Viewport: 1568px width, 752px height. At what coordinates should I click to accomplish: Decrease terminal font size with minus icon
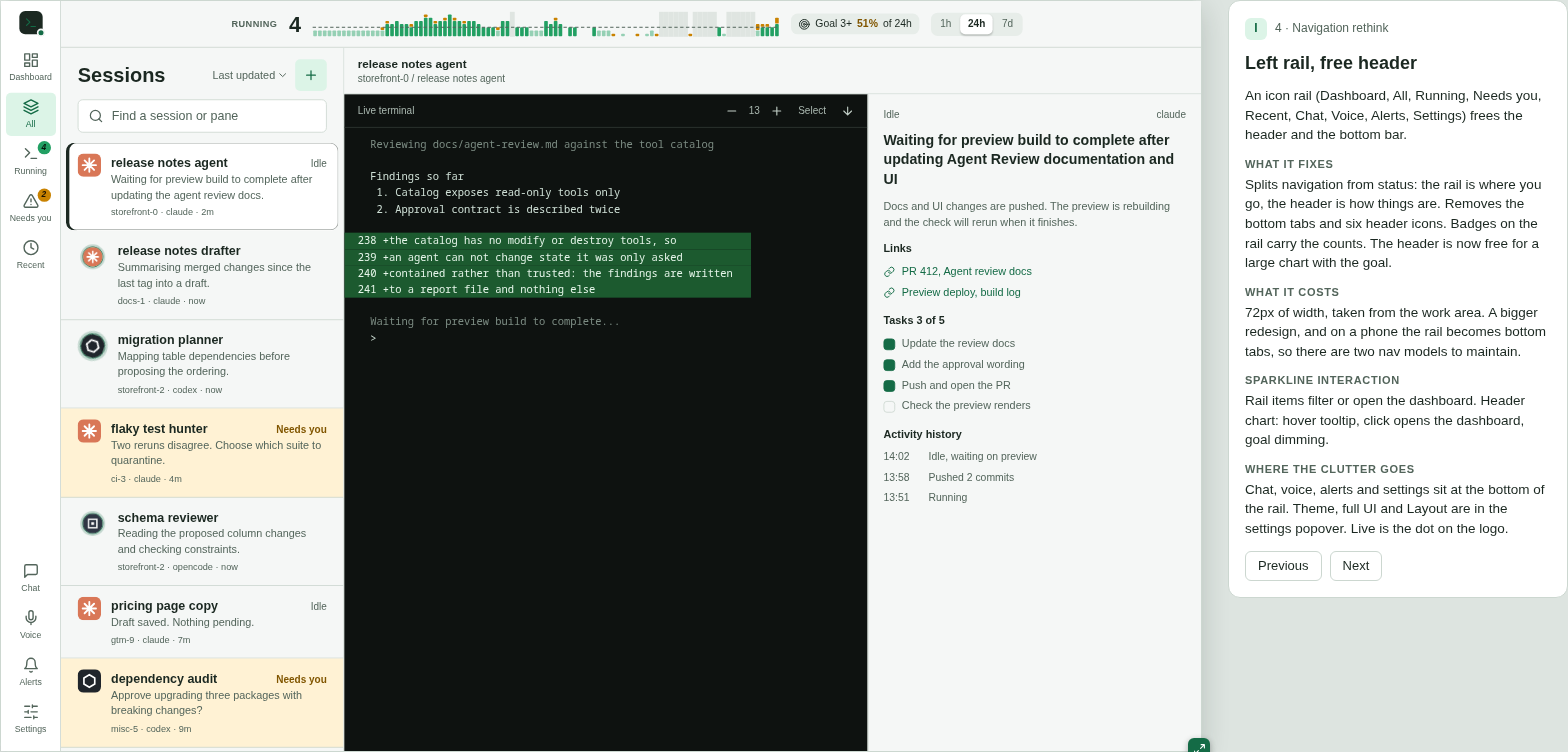pyautogui.click(x=731, y=111)
